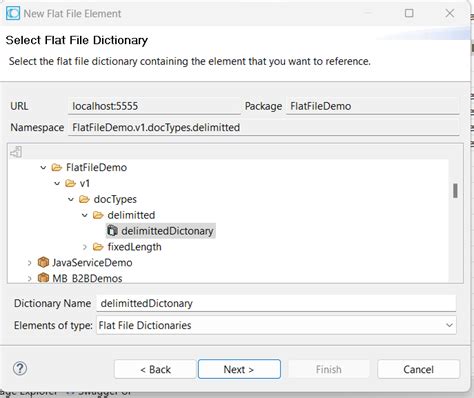Click the wizard window title icon
Viewport: 474px width, 398px height.
click(x=13, y=13)
